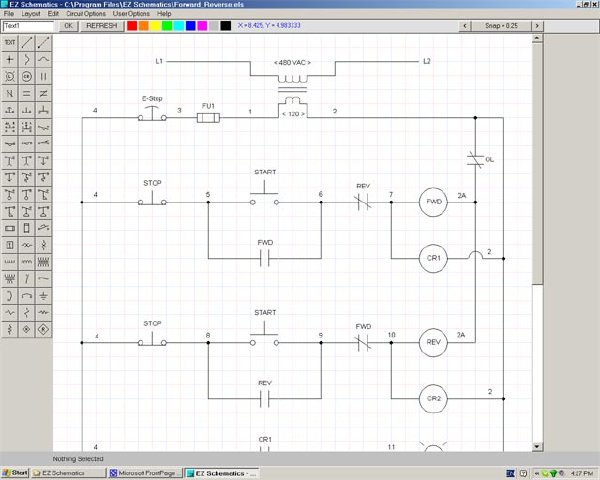Choose the horizontal wire jumper hump tool
The width and height of the screenshot is (600, 480).
[x=43, y=59]
